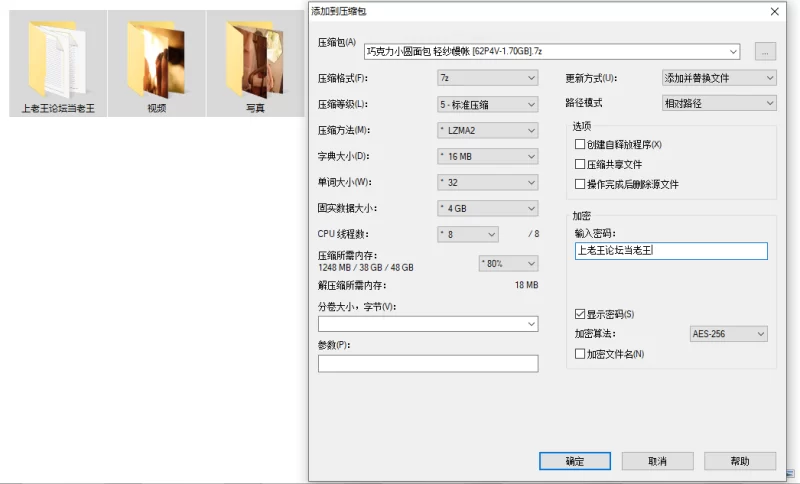Click the browse "..." button beside archive path
The width and height of the screenshot is (800, 484).
tap(765, 51)
